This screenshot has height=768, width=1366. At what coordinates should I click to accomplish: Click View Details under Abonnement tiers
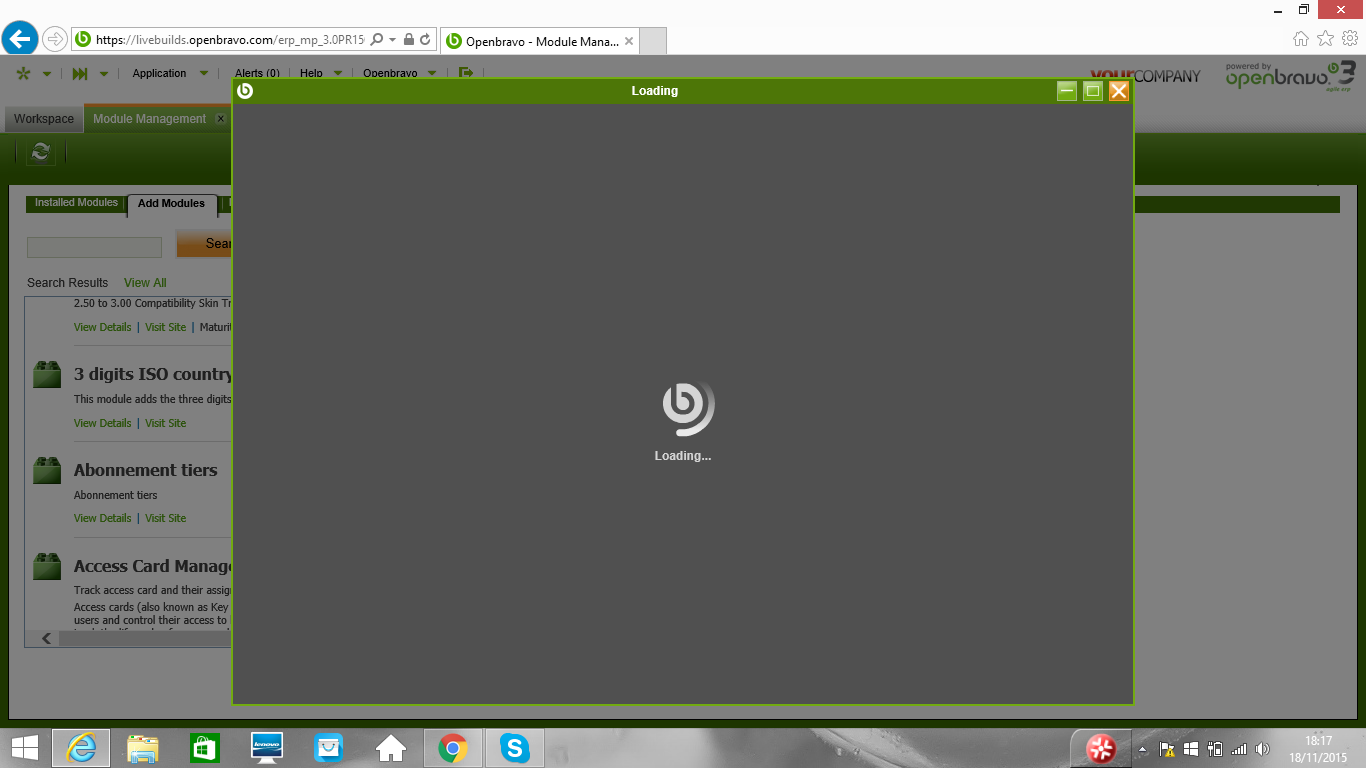(x=102, y=518)
